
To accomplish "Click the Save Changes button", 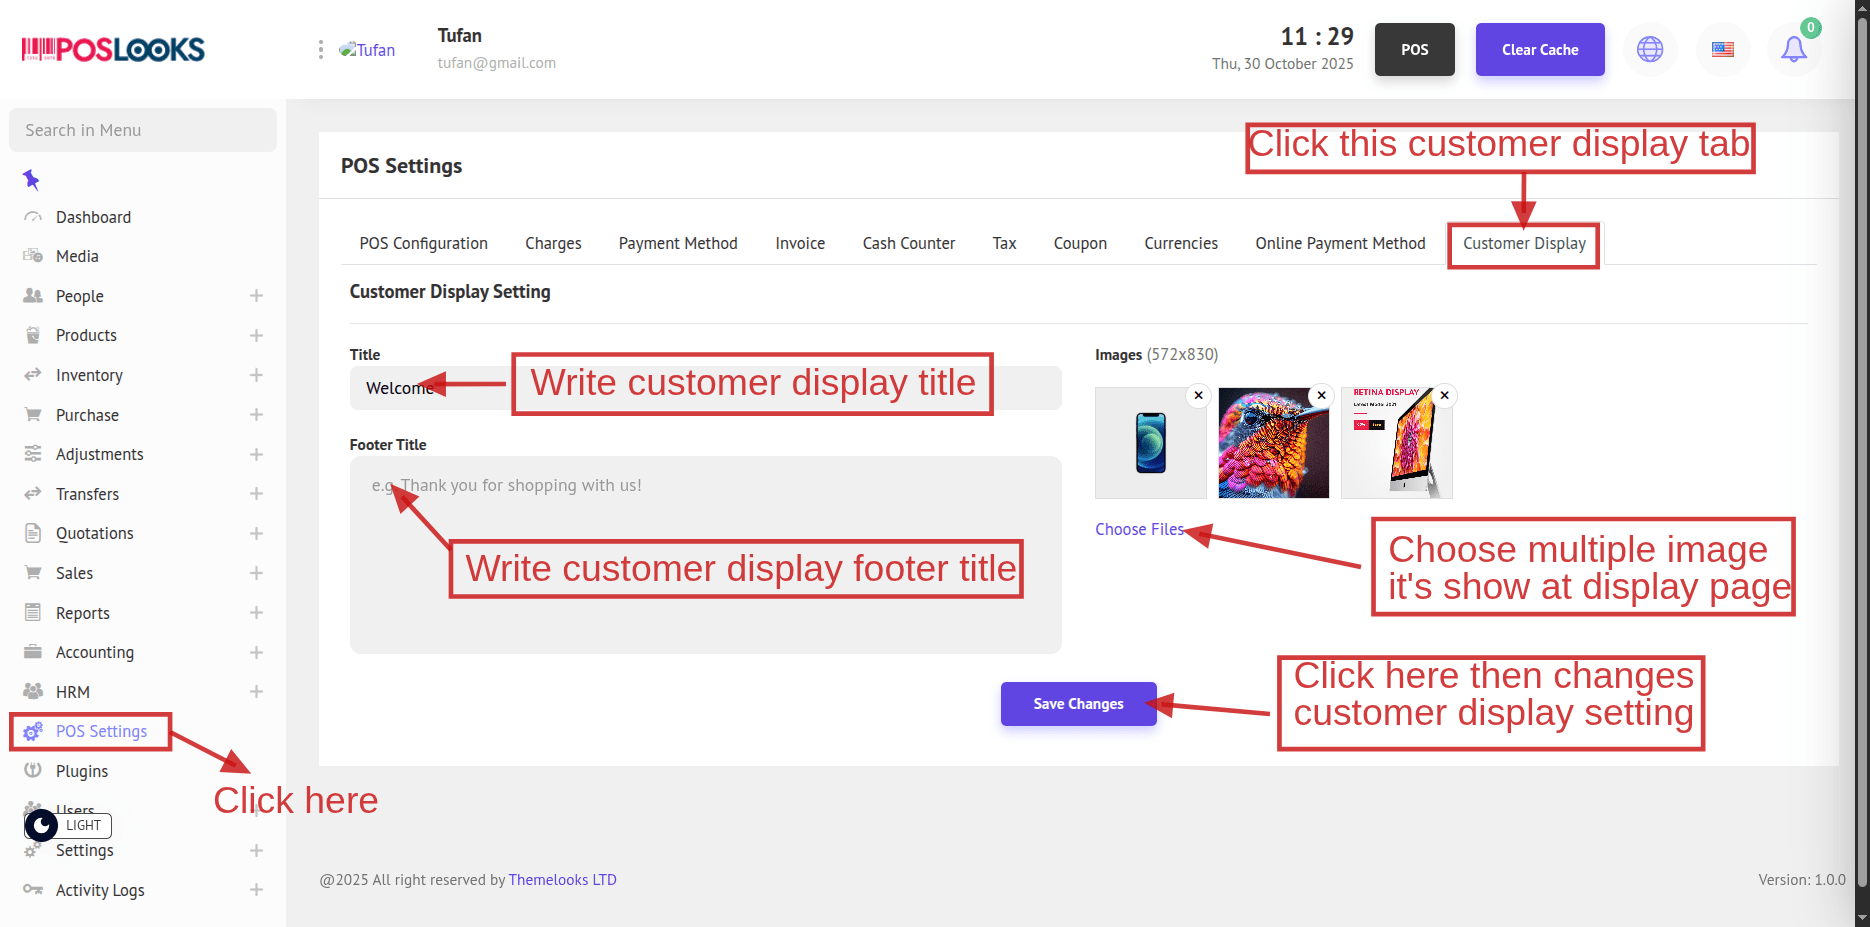I will pyautogui.click(x=1078, y=704).
